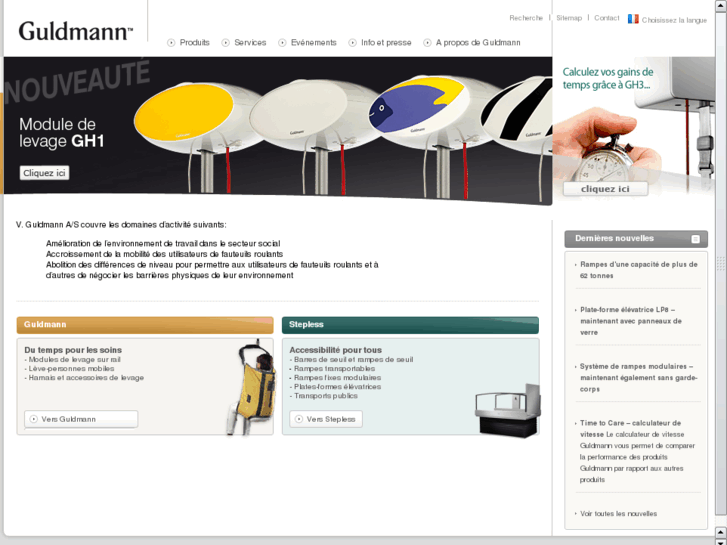
Task: Click Plates-formes élévatrices text
Action: [337, 387]
